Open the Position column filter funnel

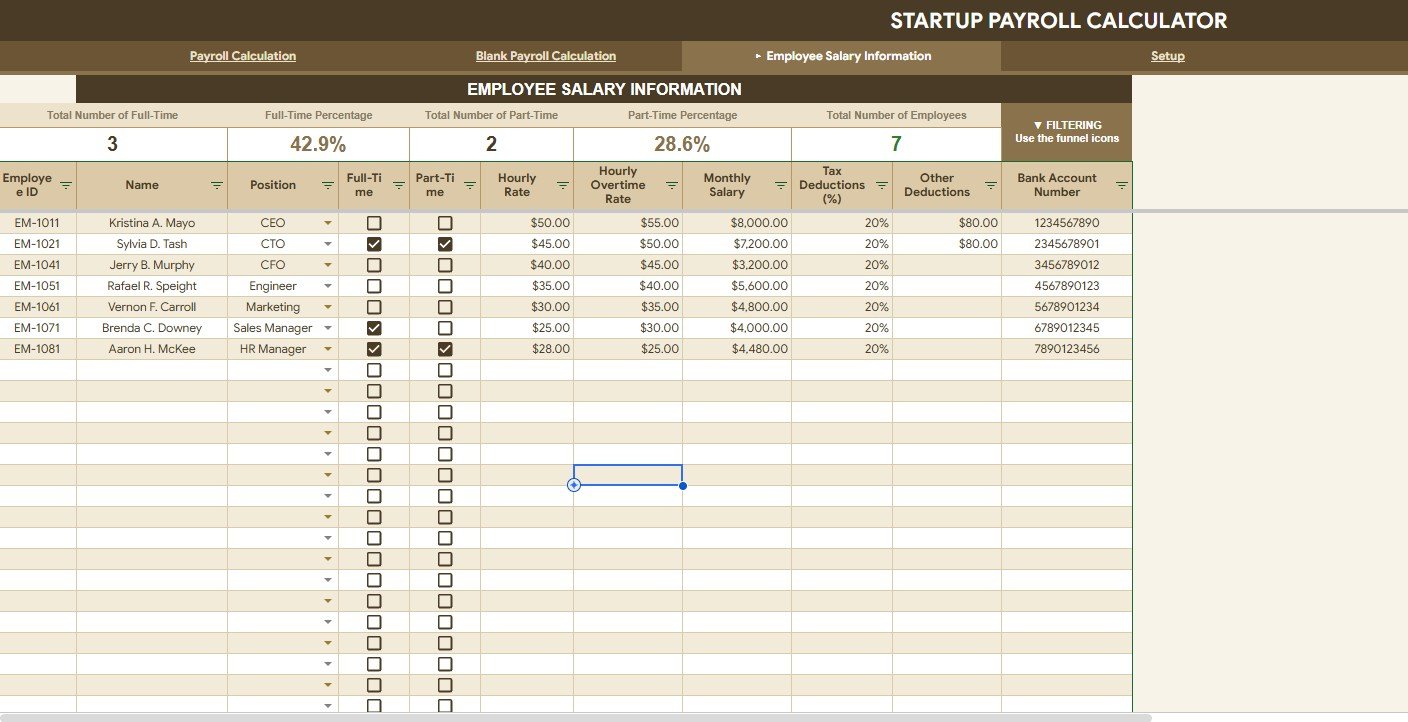pos(327,186)
